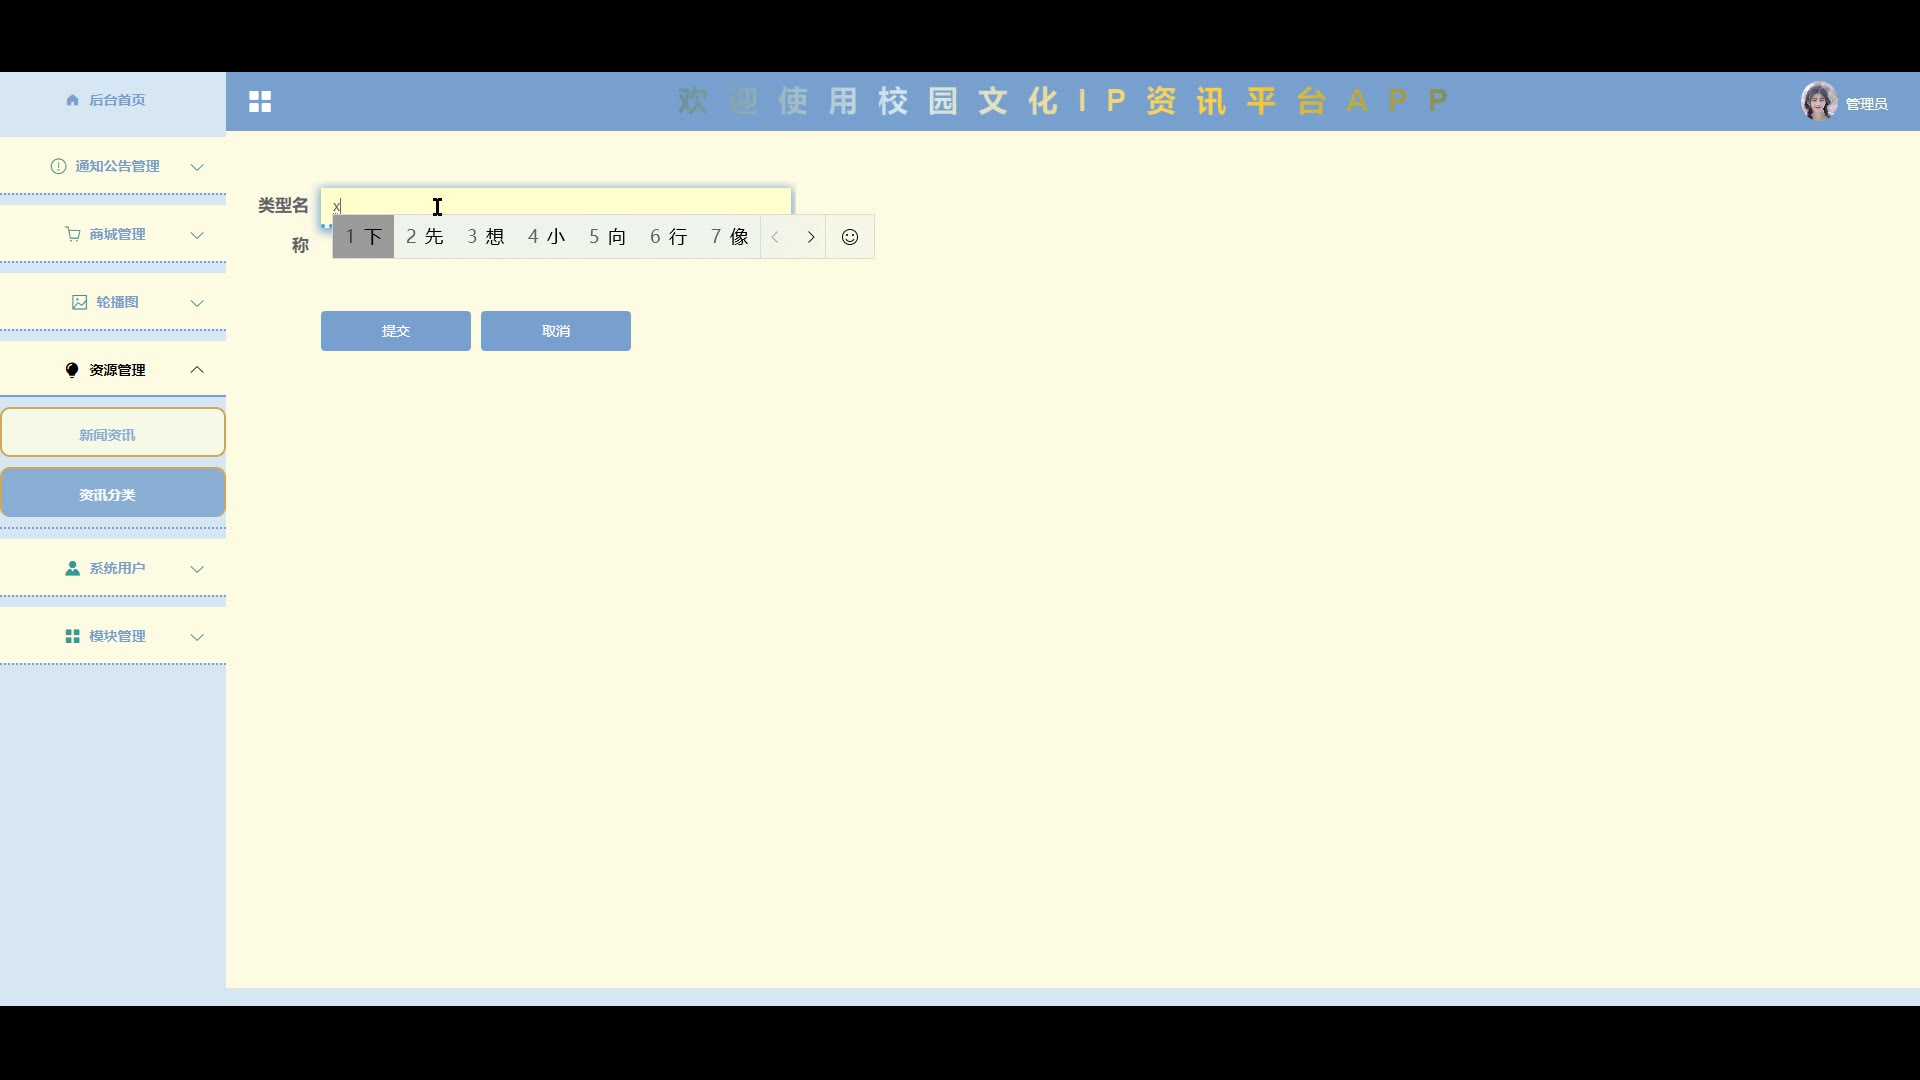Click the home icon beside 后台首页

(x=72, y=100)
